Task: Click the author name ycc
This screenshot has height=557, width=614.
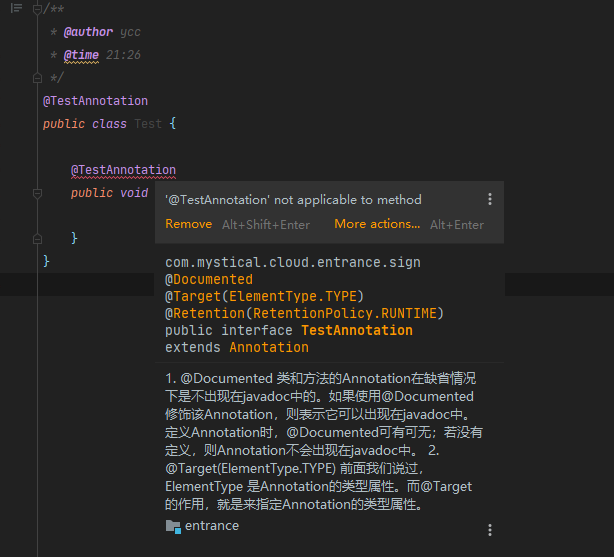Action: (130, 32)
